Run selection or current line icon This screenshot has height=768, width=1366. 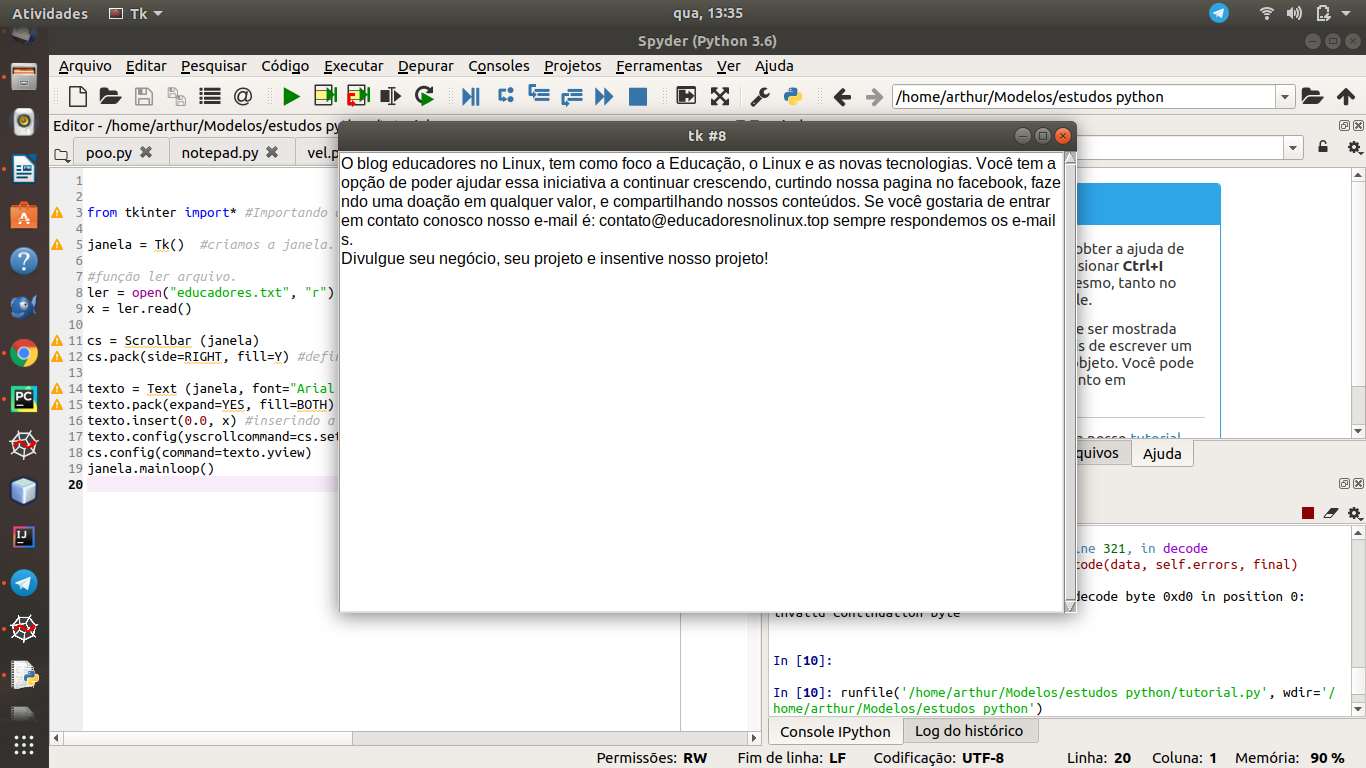click(x=391, y=97)
